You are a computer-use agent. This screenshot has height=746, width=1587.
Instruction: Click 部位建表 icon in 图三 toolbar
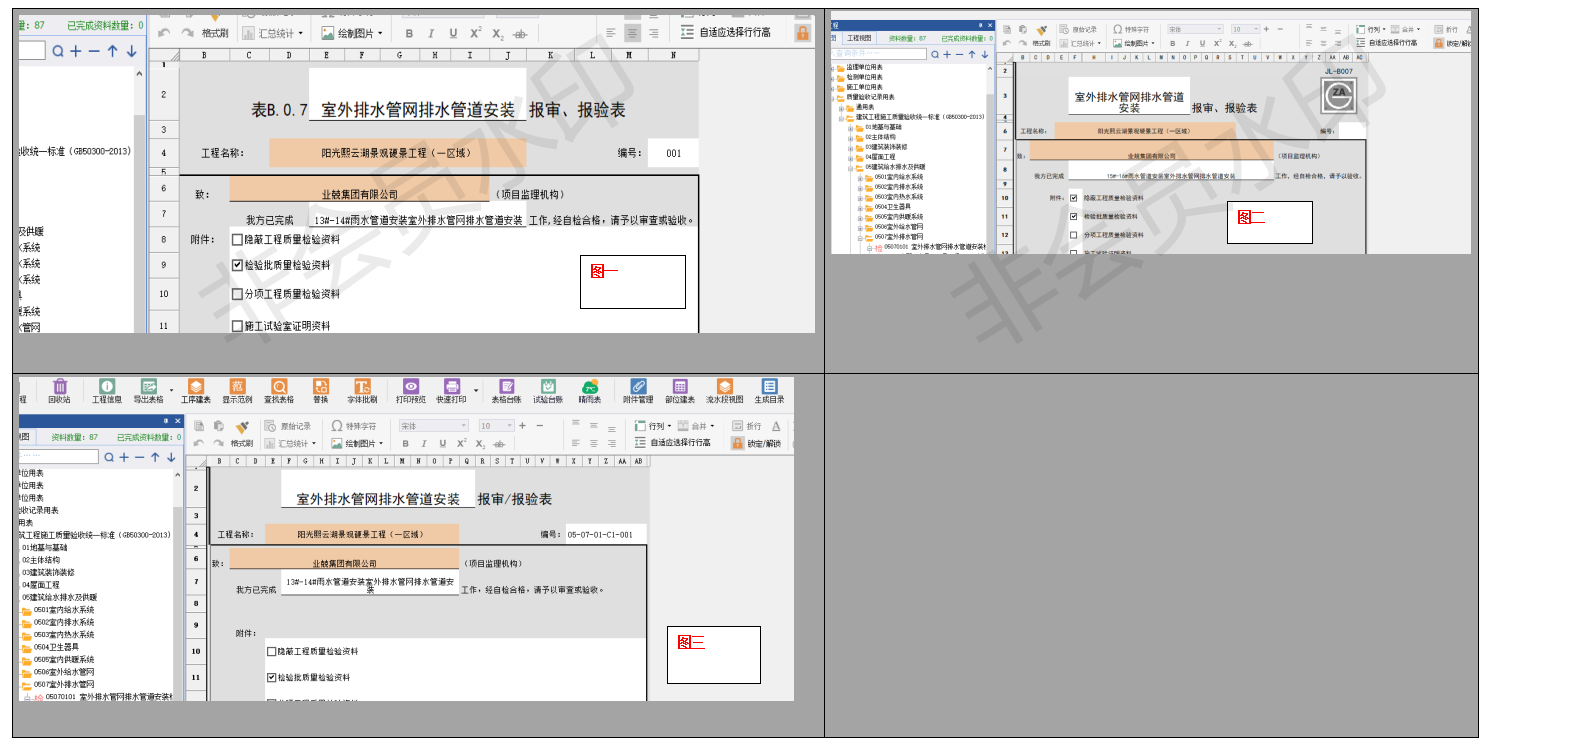click(680, 391)
